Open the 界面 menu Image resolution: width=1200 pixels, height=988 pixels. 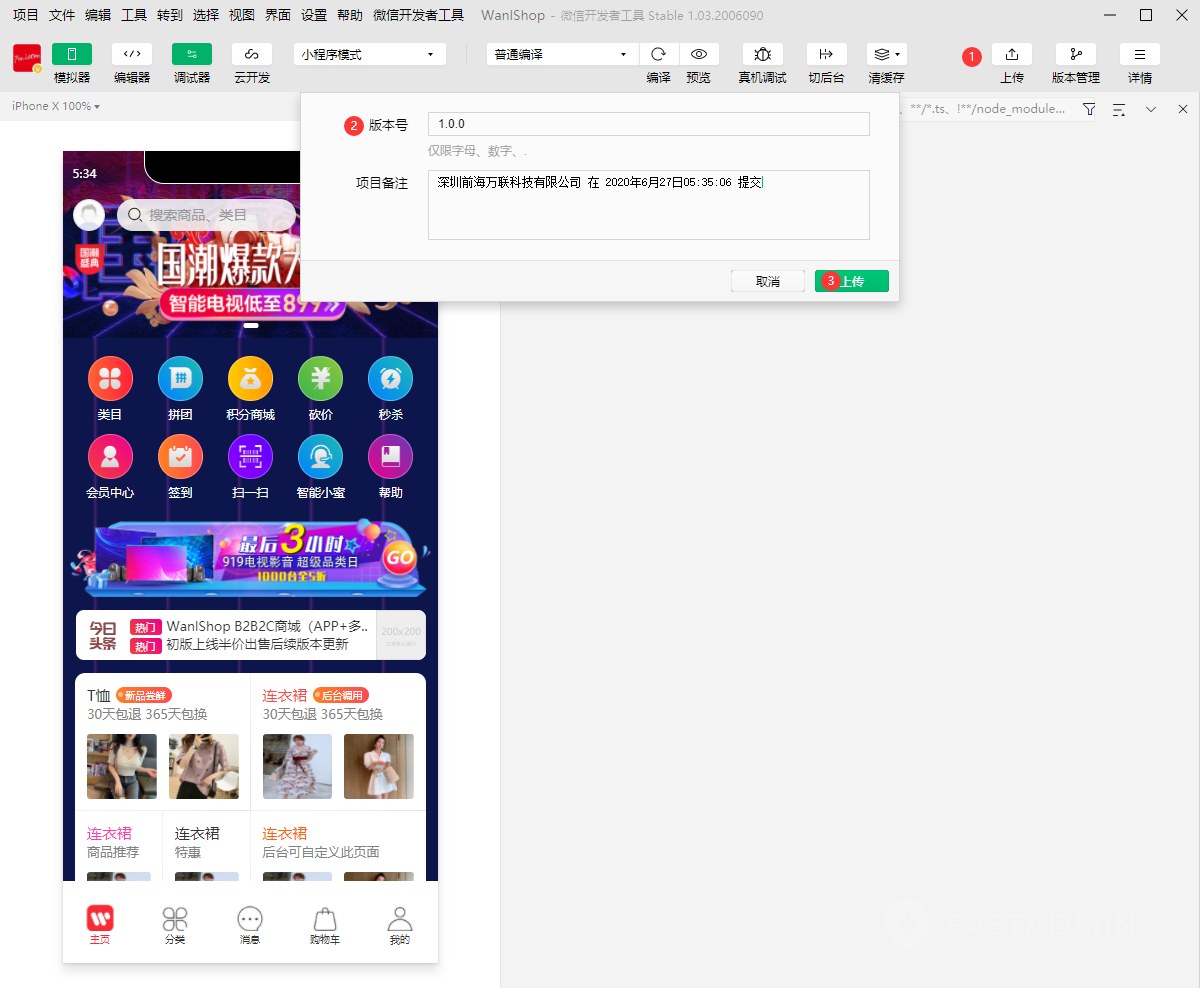click(278, 15)
